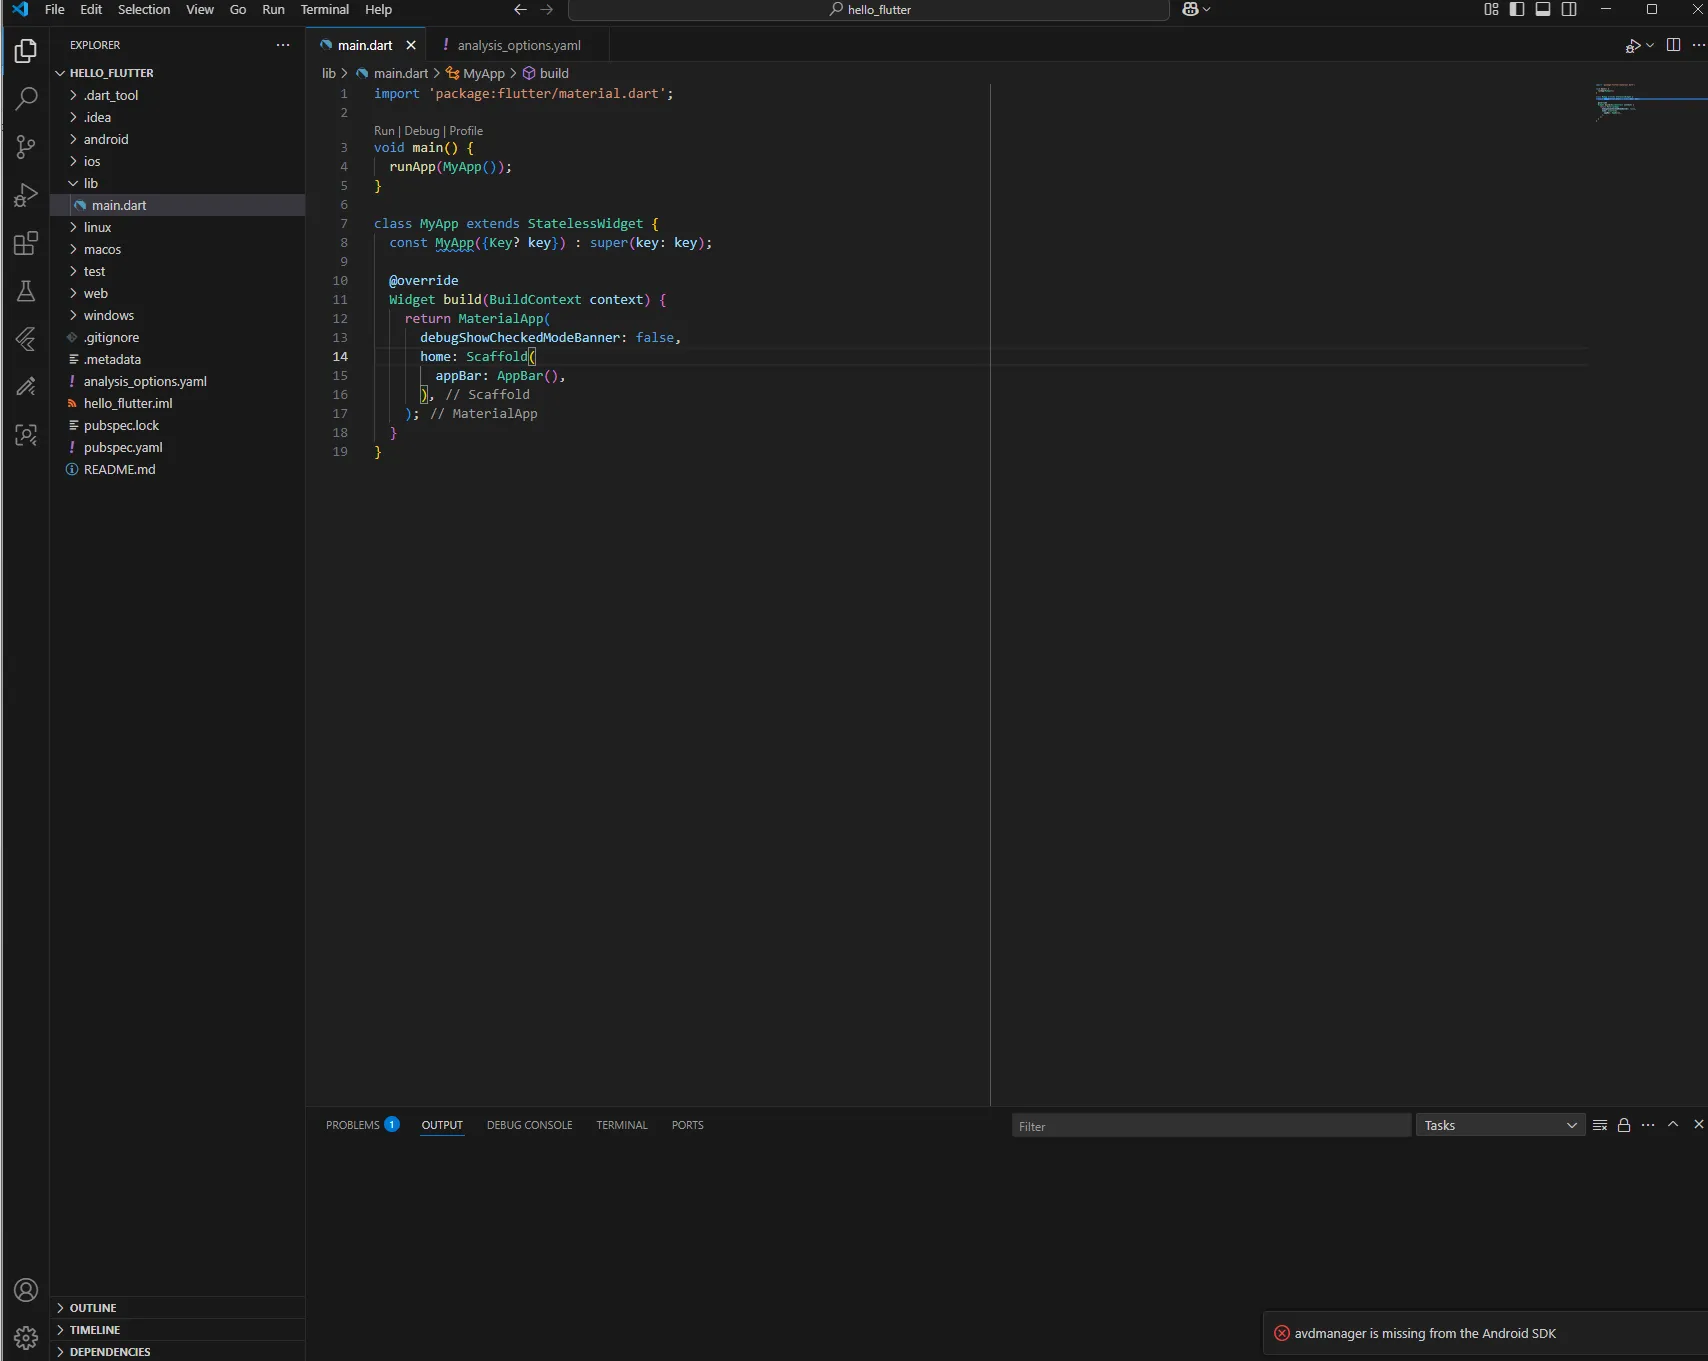Screen dimensions: 1708x1361
Task: Open the Search view icon
Action: pyautogui.click(x=26, y=98)
